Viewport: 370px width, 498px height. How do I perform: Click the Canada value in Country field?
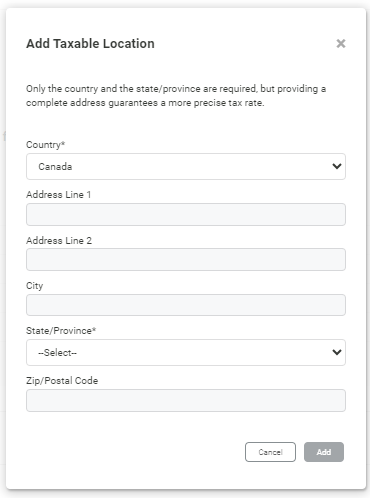coord(55,166)
